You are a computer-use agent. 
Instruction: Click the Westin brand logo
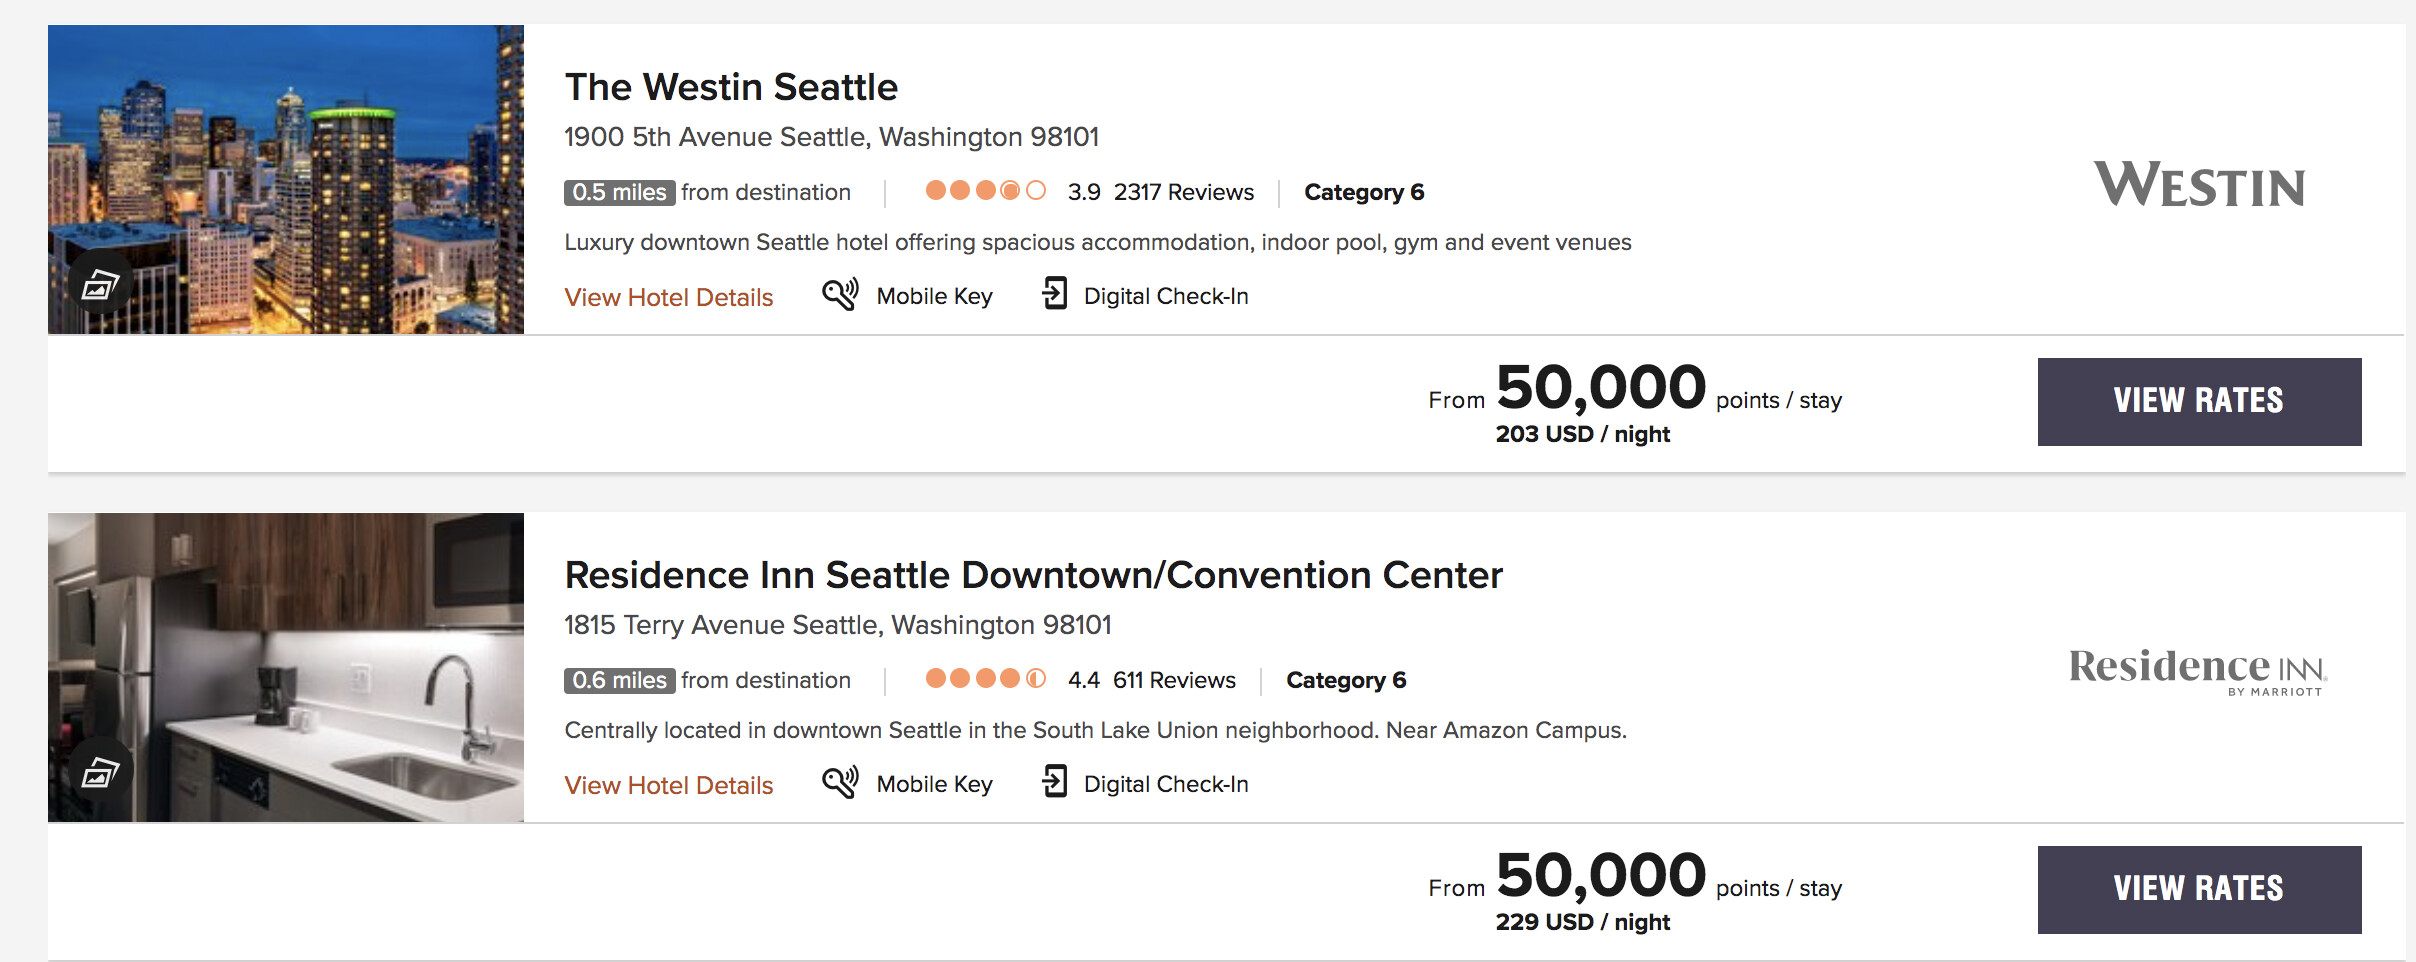tap(2199, 186)
